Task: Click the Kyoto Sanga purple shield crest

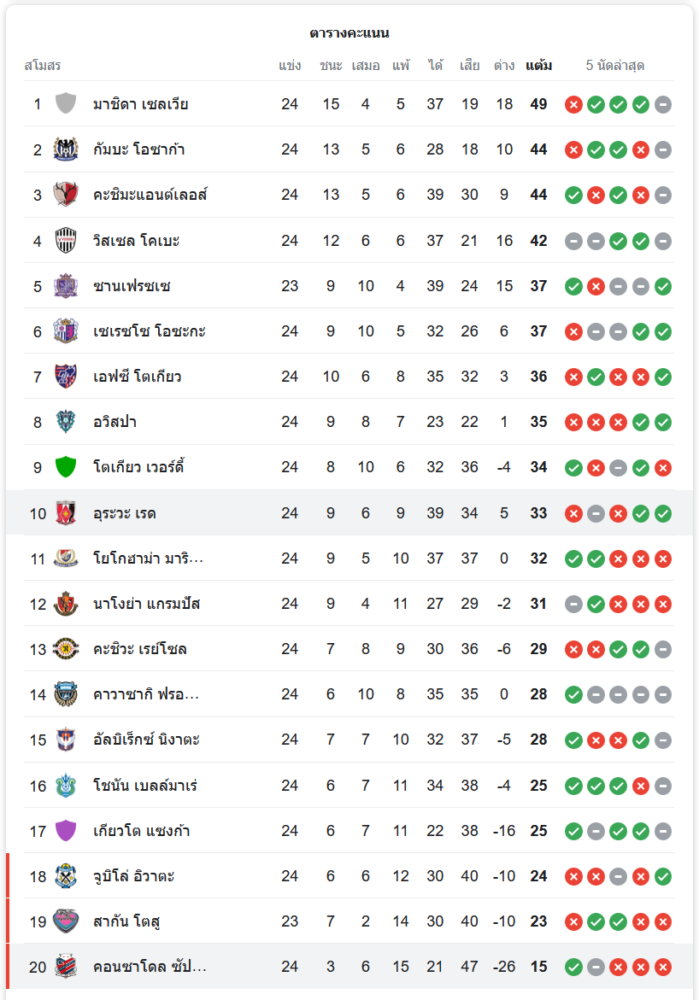Action: (66, 830)
